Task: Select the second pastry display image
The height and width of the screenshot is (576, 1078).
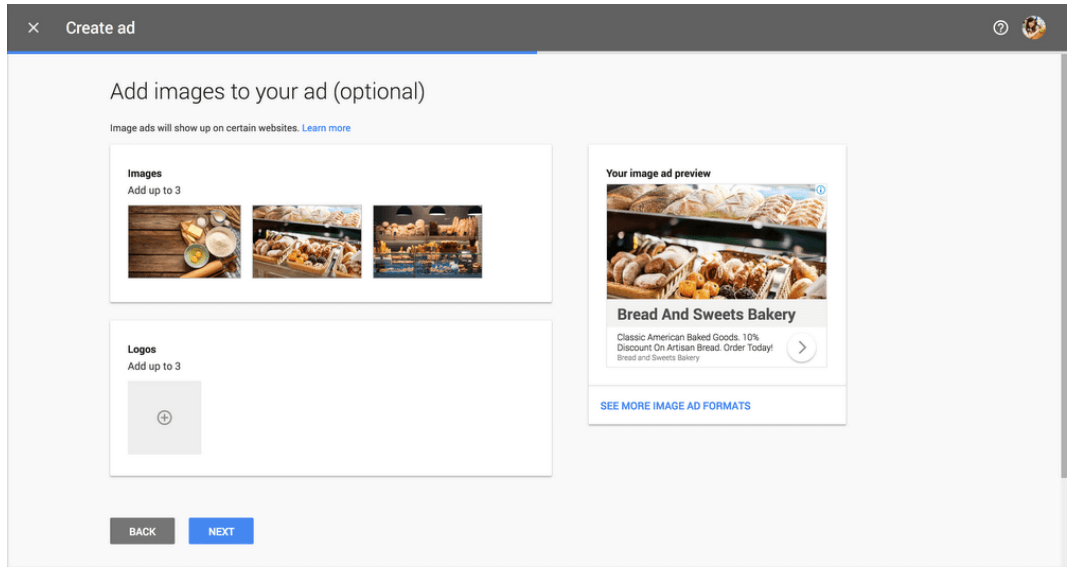Action: 306,241
